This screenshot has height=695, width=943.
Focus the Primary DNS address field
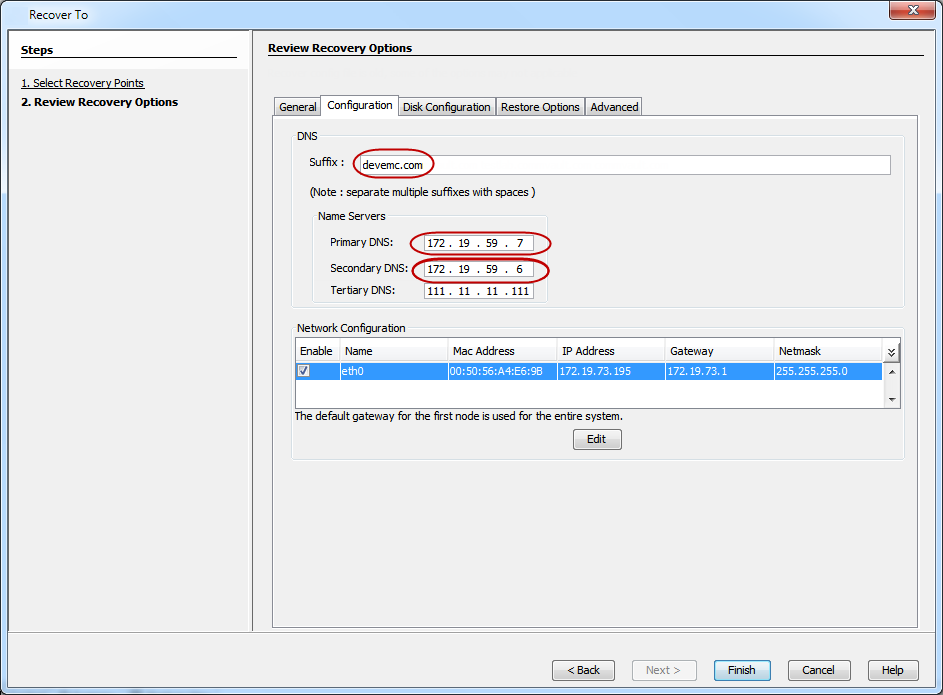(478, 243)
